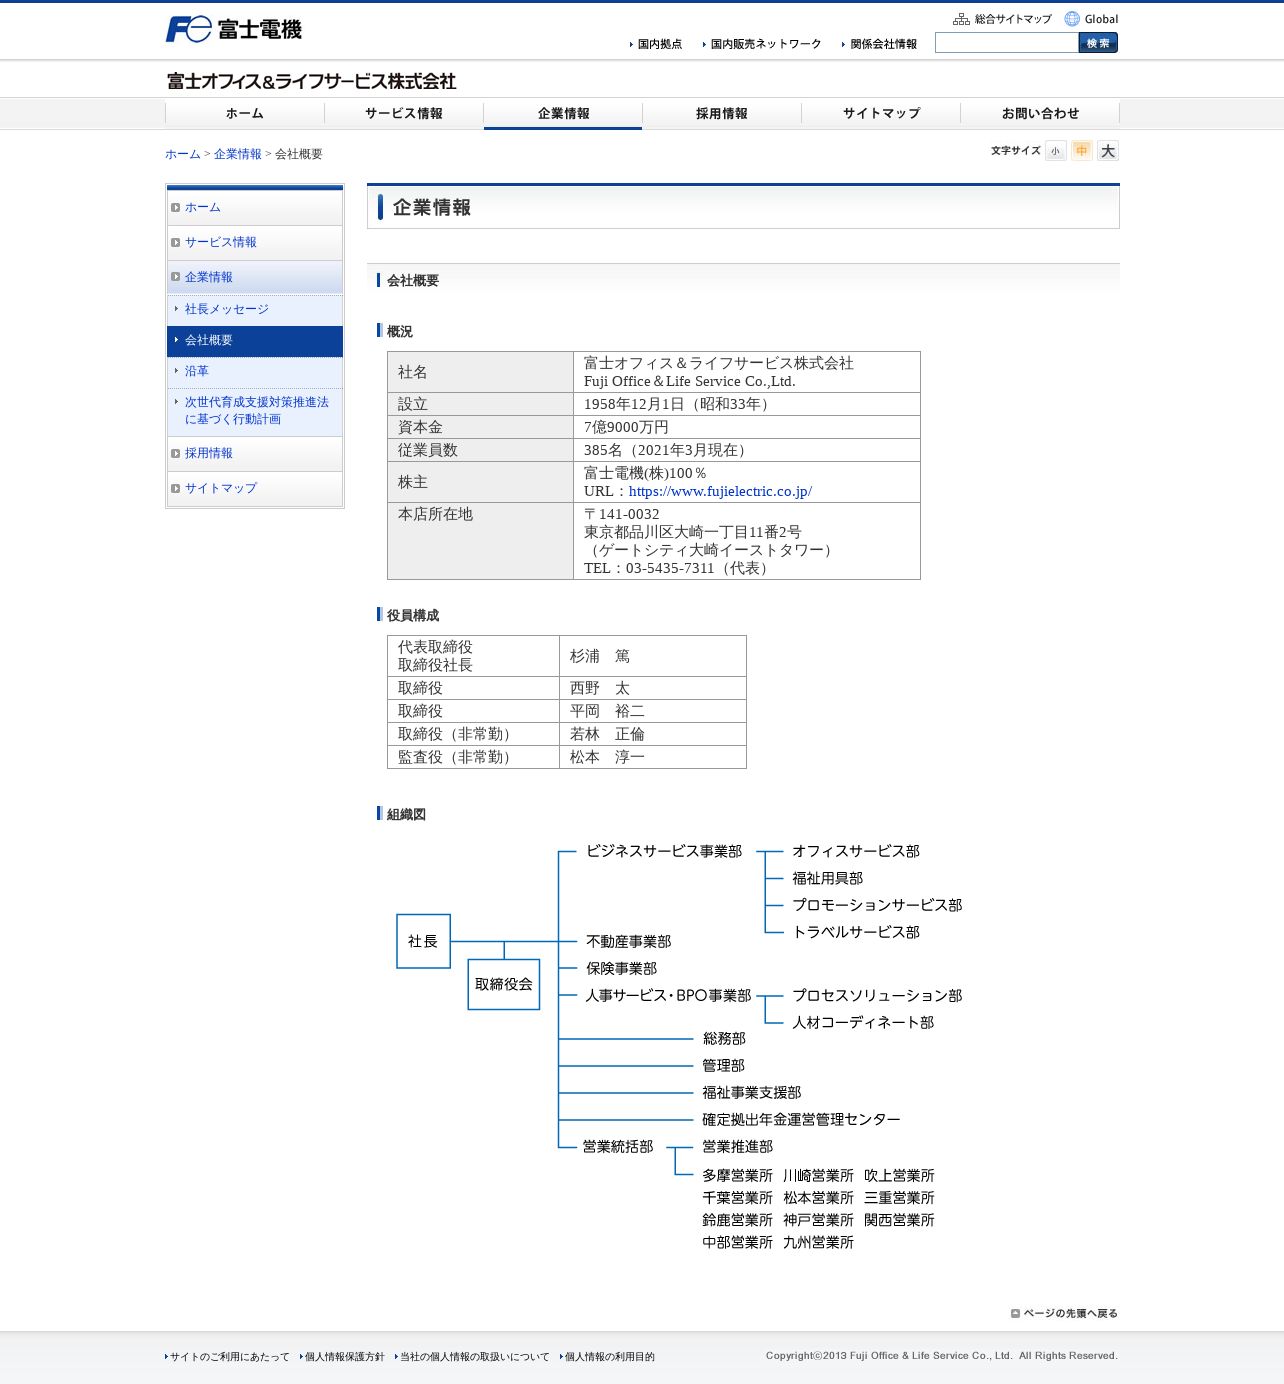Open 沿革 sidebar sub-item
Viewport: 1284px width, 1384px height.
click(255, 372)
